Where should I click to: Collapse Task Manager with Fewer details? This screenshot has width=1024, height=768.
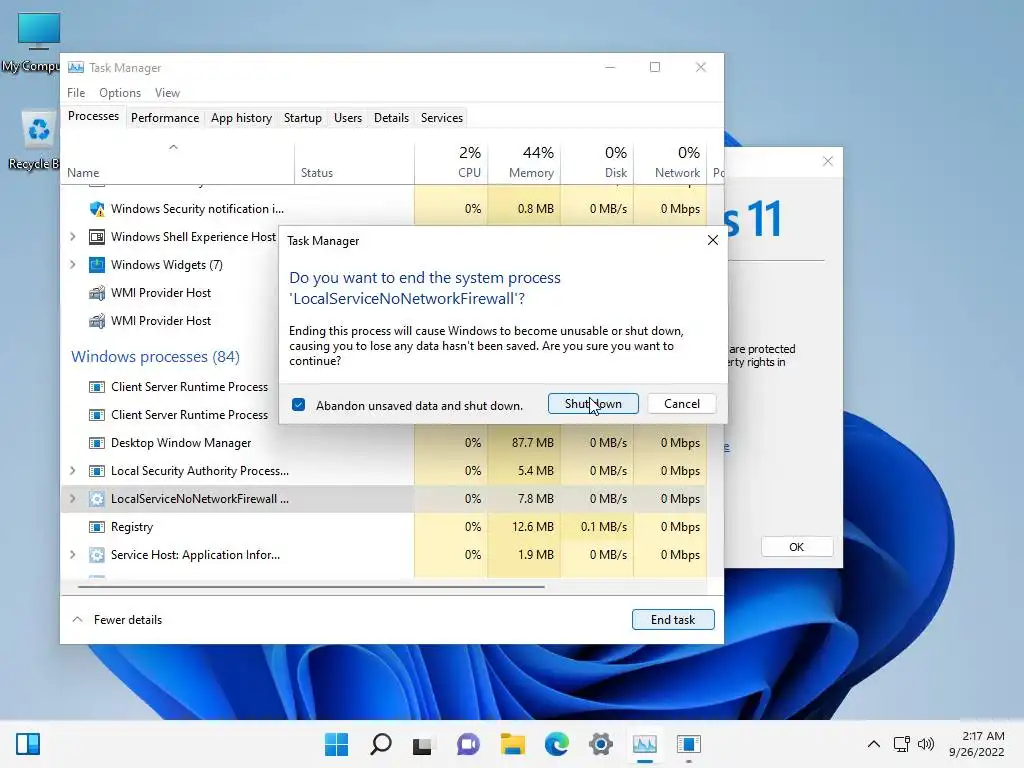(116, 620)
